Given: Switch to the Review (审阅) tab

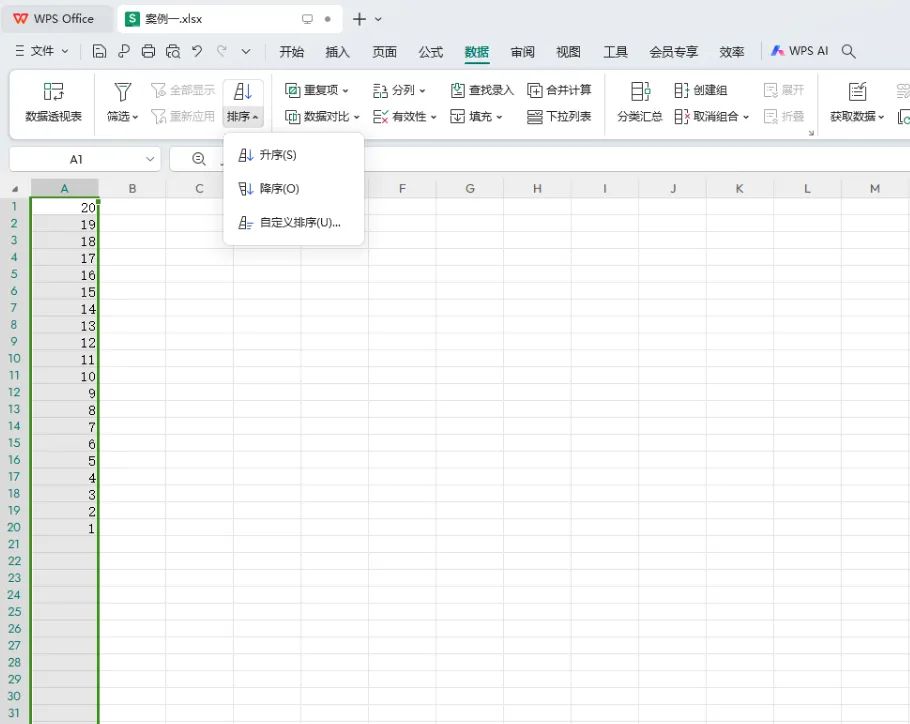Looking at the screenshot, I should pos(522,52).
